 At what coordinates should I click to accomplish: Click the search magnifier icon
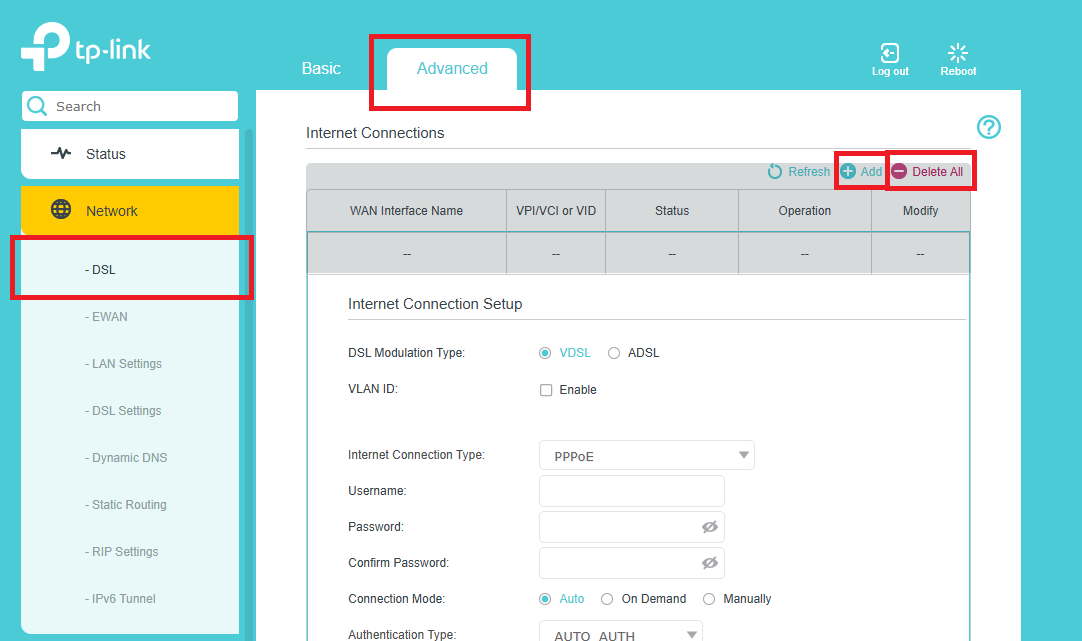[x=36, y=105]
